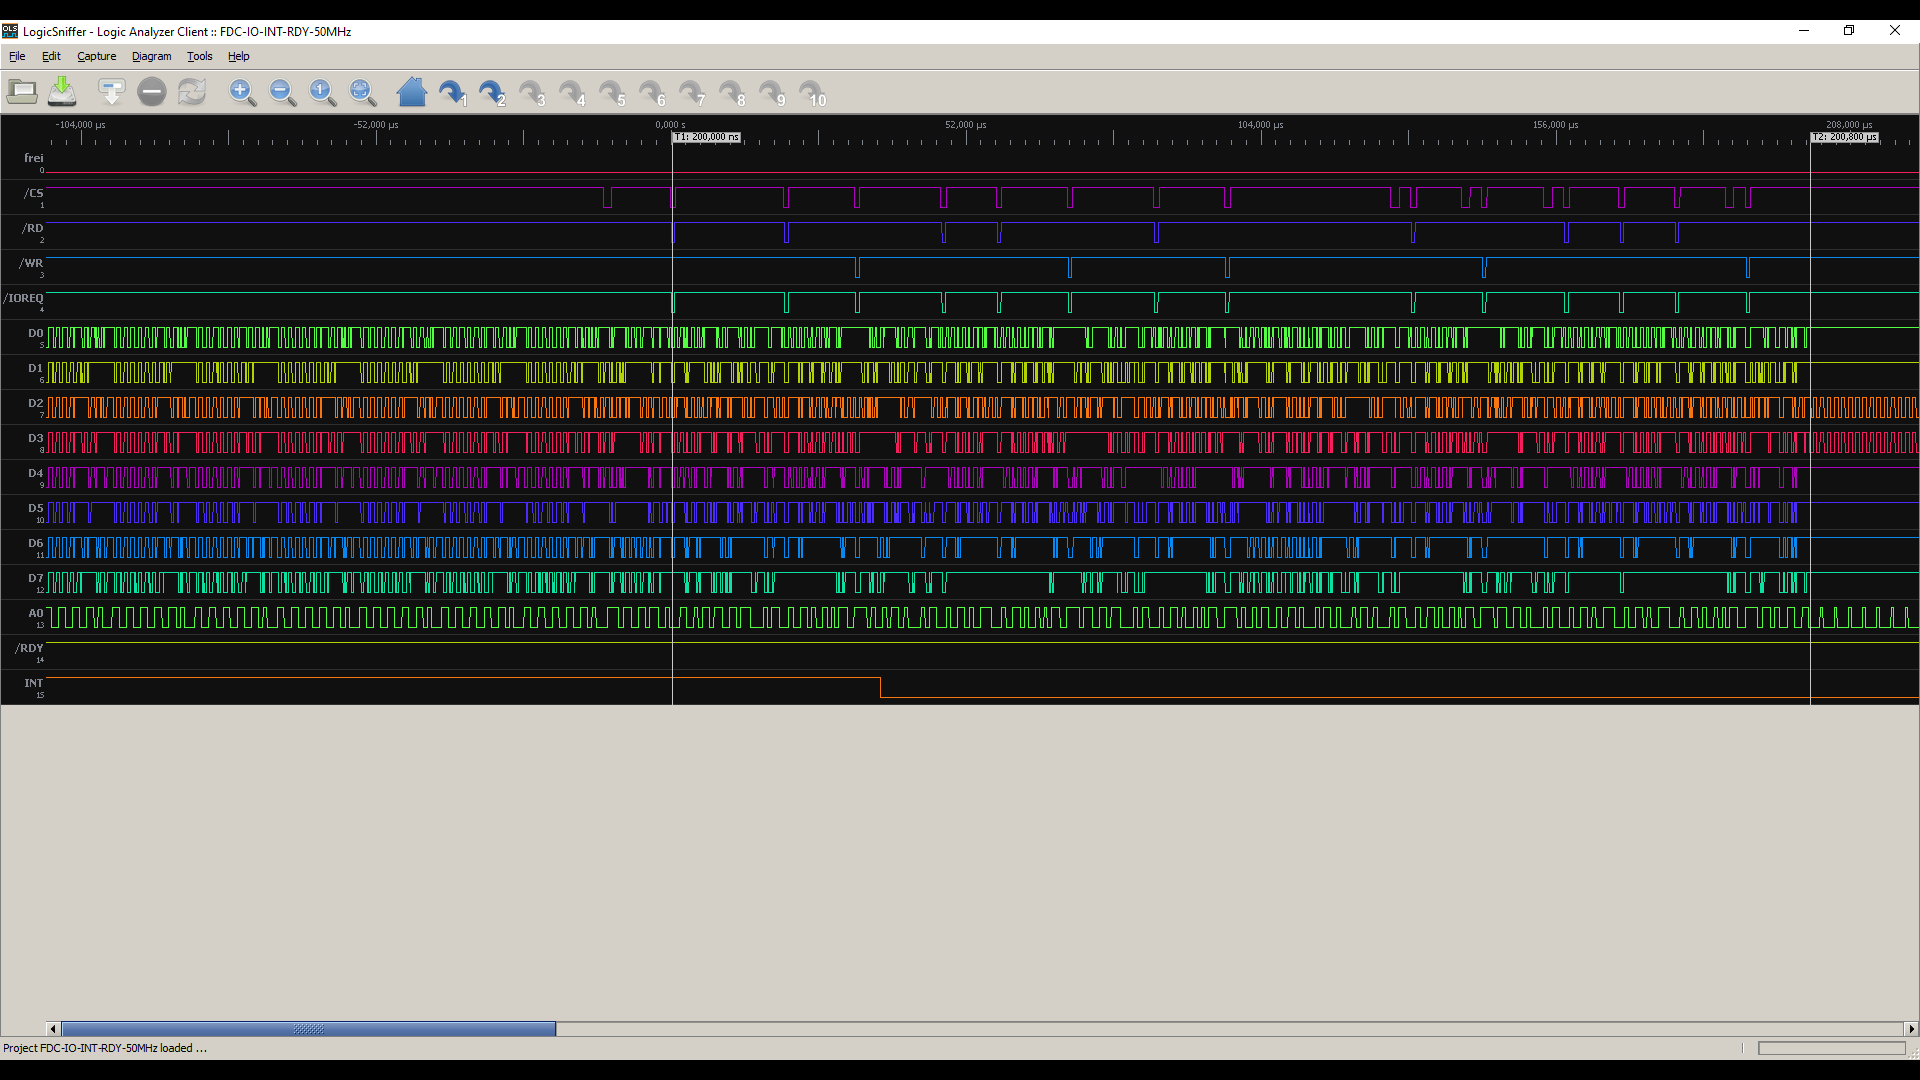Click the scrollbar right arrow
The width and height of the screenshot is (1920, 1080).
pyautogui.click(x=1911, y=1029)
